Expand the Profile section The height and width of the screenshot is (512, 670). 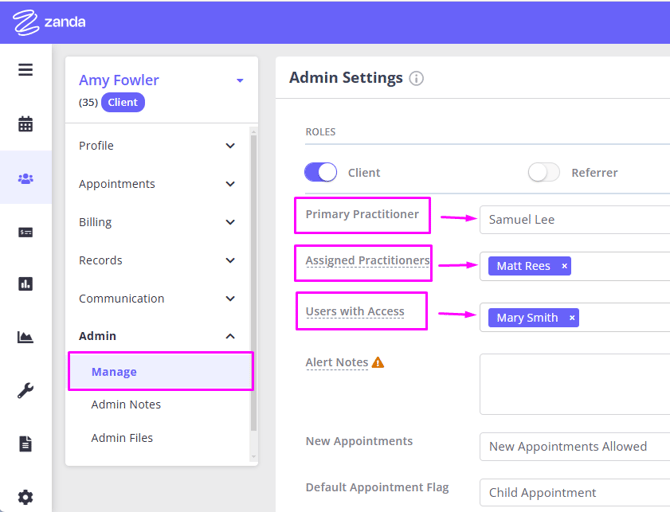click(230, 146)
